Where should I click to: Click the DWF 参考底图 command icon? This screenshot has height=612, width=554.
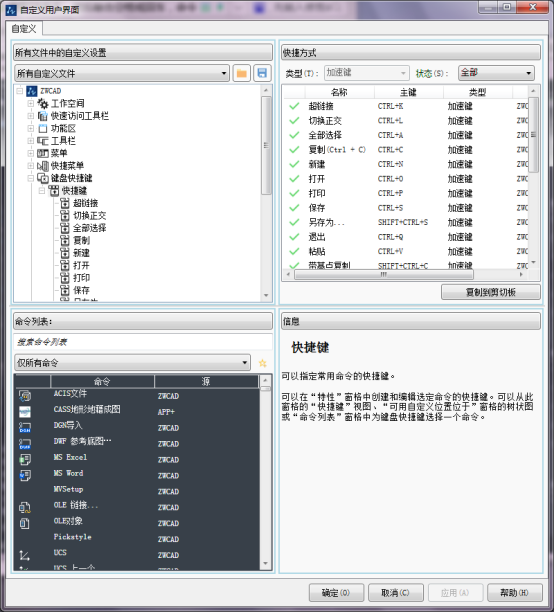tap(25, 444)
